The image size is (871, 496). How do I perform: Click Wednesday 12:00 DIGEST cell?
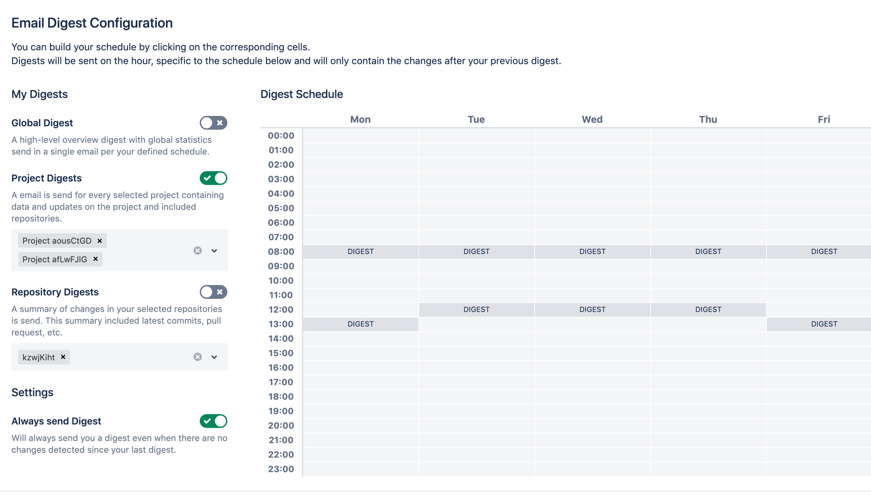[592, 310]
